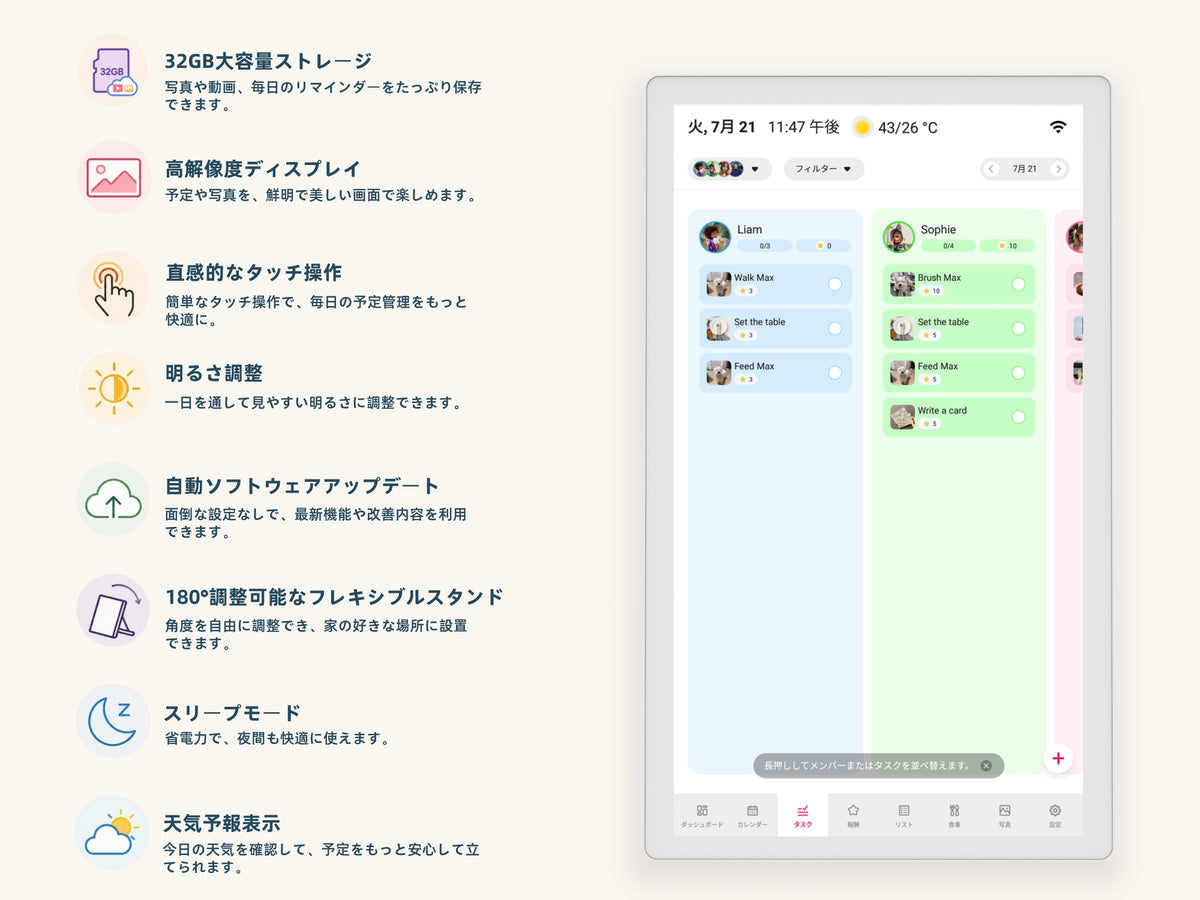The width and height of the screenshot is (1200, 900).
Task: Select the タスク tab
Action: pos(803,815)
